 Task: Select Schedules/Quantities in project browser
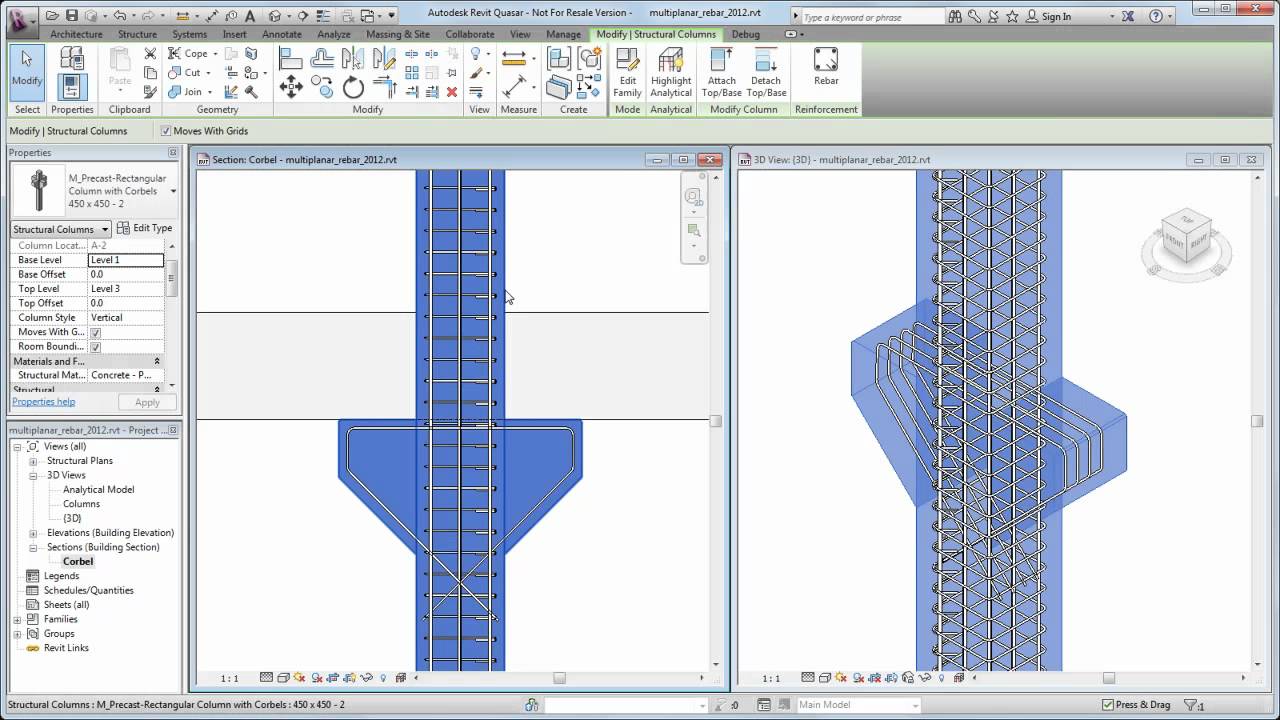[88, 590]
